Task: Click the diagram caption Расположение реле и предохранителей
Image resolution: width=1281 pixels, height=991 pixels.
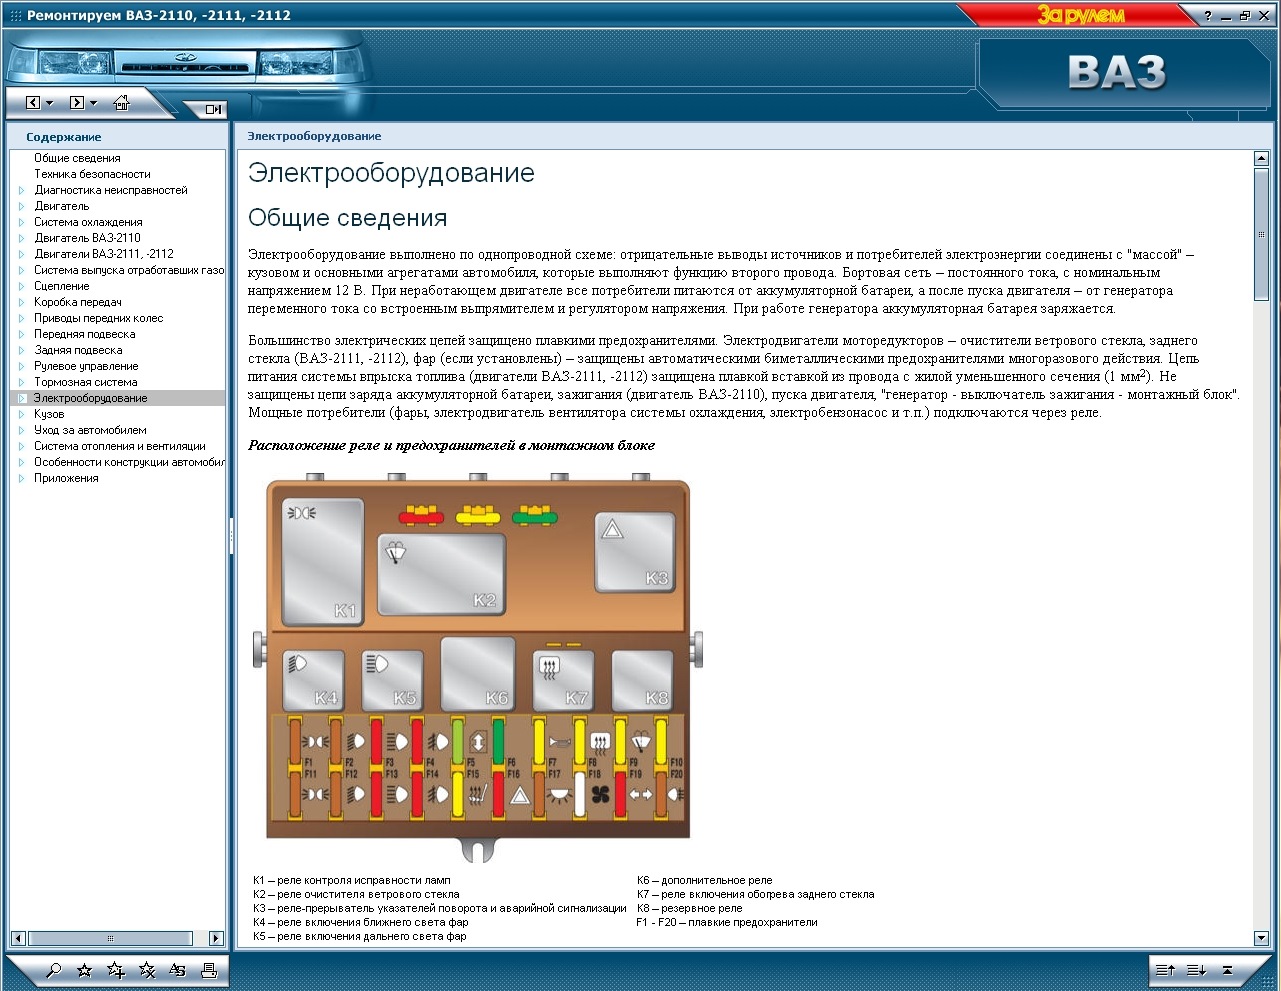Action: pos(452,445)
